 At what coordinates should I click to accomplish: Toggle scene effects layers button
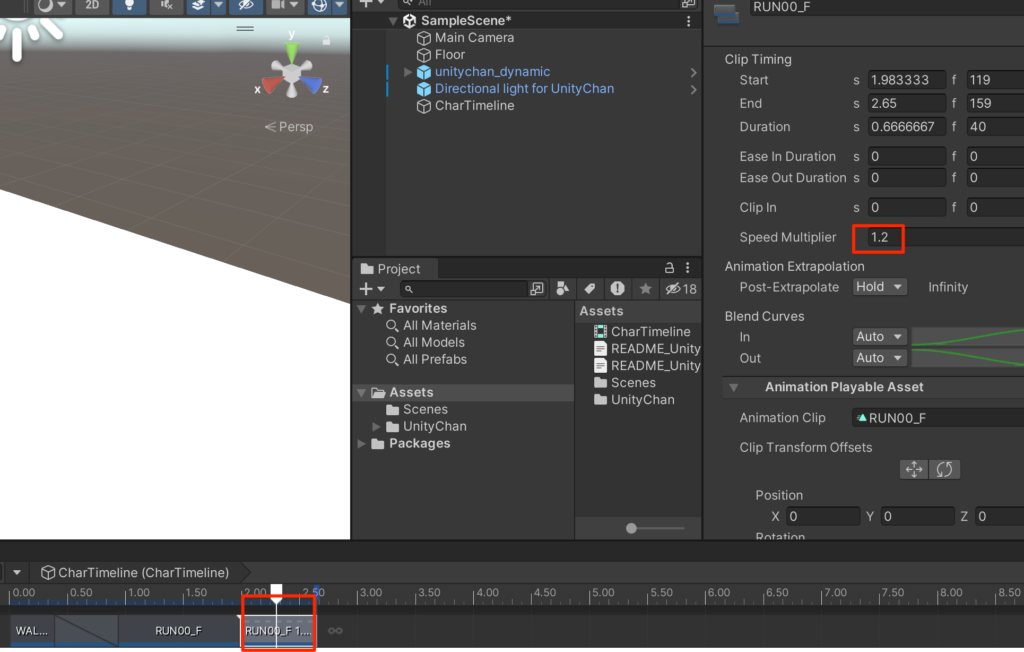coord(197,5)
